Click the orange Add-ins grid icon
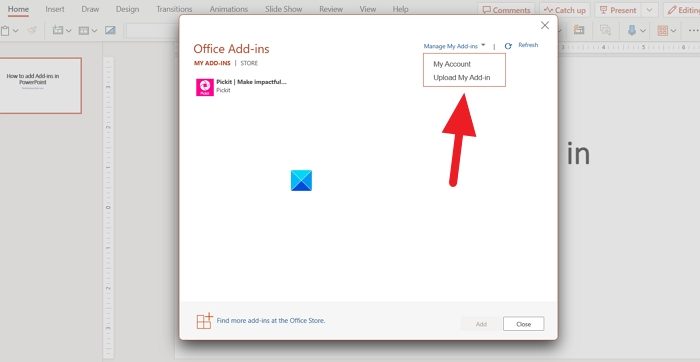700x362 pixels. (662, 30)
